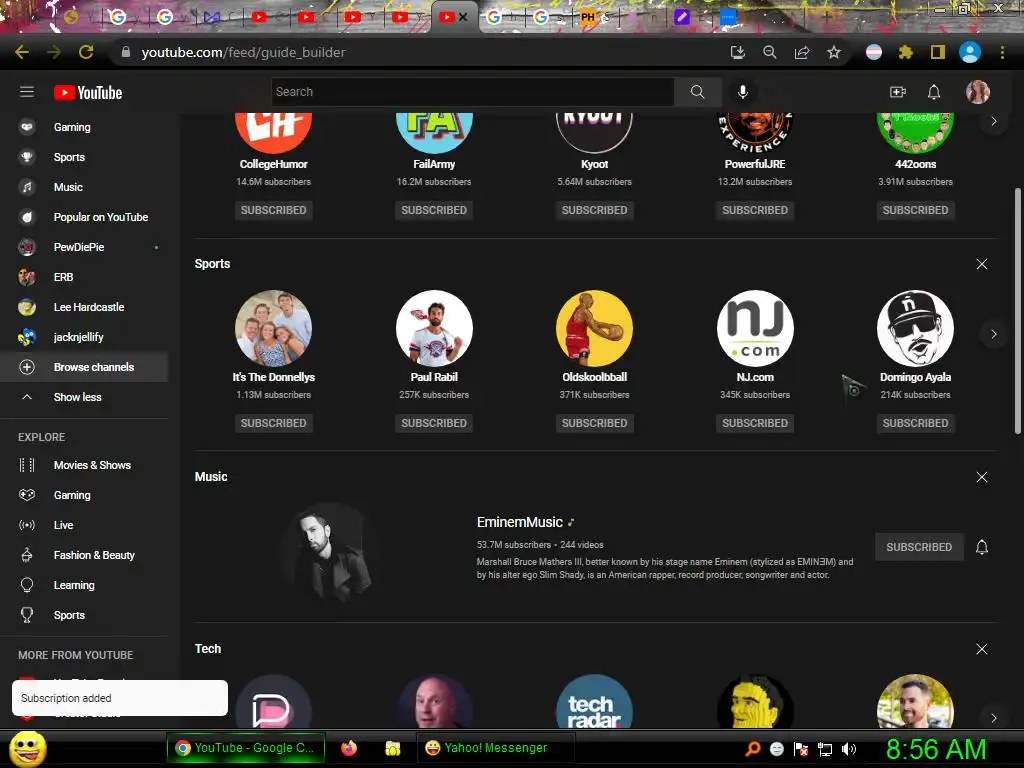Viewport: 1024px width, 768px height.
Task: Open Movies & Shows in Explore
Action: pos(85,466)
